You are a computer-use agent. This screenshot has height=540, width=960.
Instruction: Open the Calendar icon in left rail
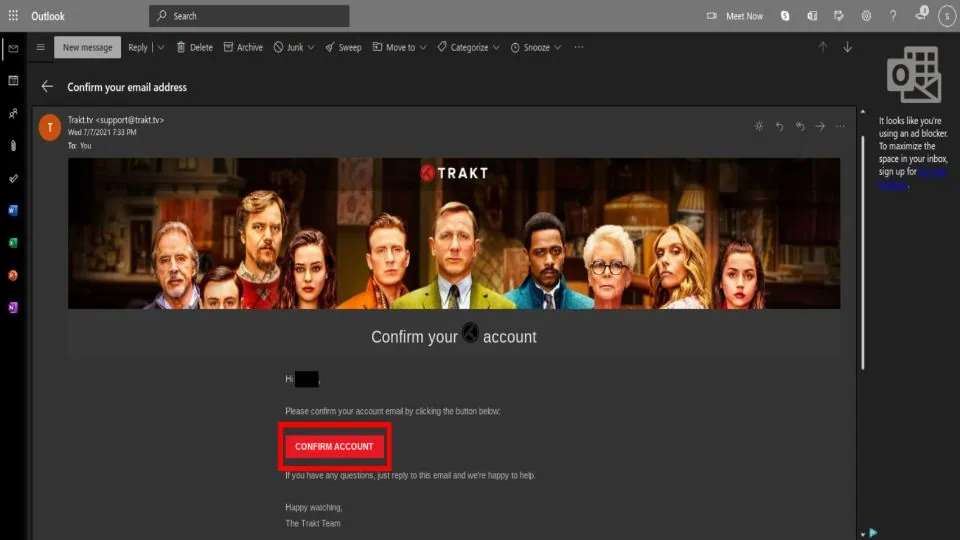click(13, 81)
